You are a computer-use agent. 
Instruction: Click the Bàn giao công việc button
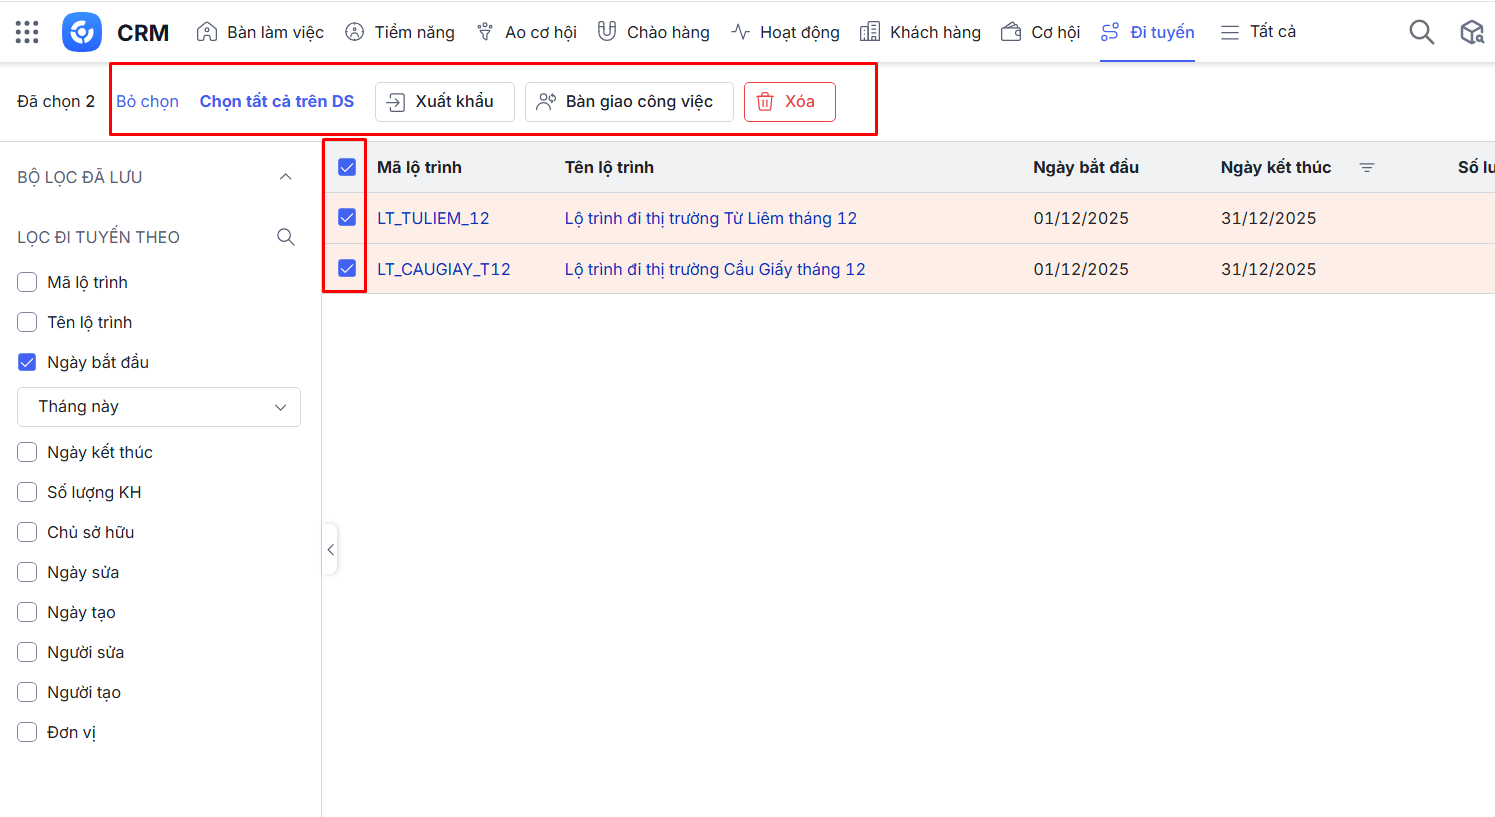click(628, 102)
